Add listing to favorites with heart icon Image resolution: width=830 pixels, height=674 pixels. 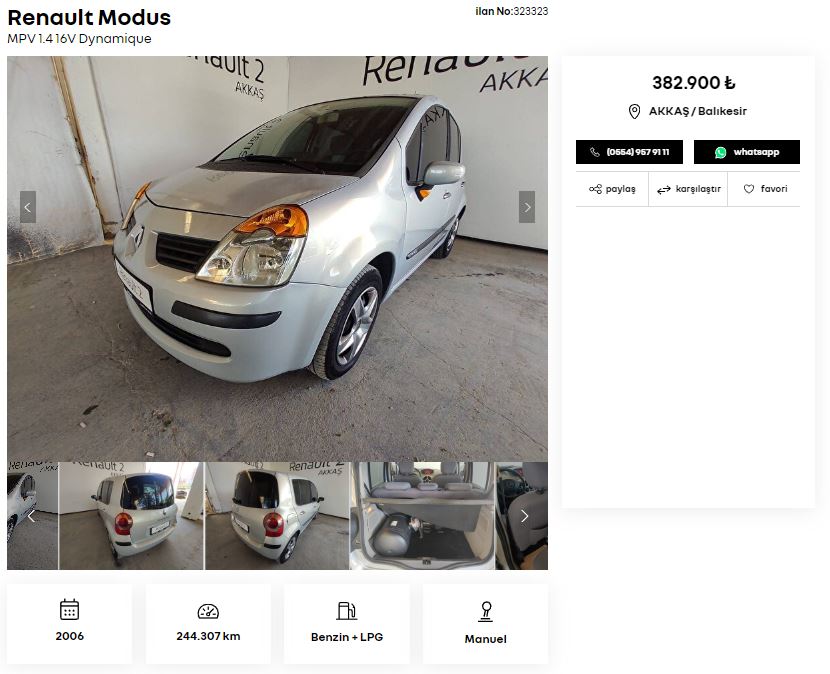(748, 189)
